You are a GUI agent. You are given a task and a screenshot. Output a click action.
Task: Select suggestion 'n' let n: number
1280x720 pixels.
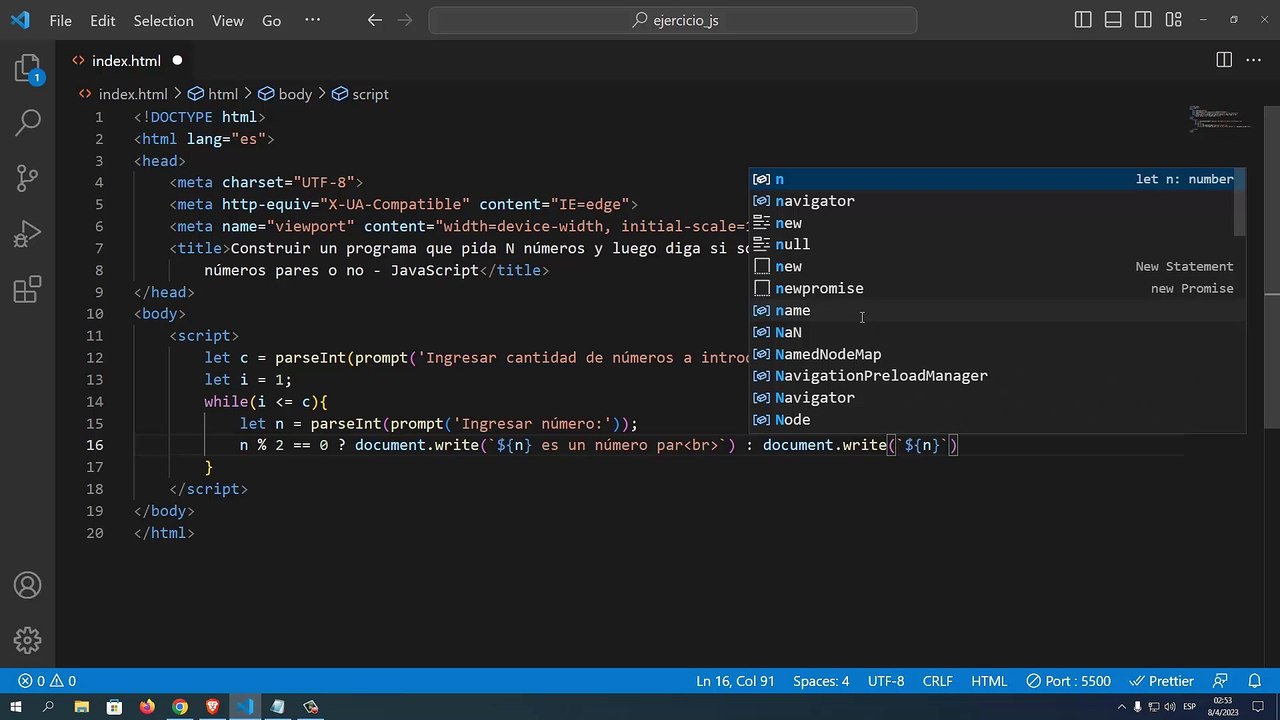(994, 179)
